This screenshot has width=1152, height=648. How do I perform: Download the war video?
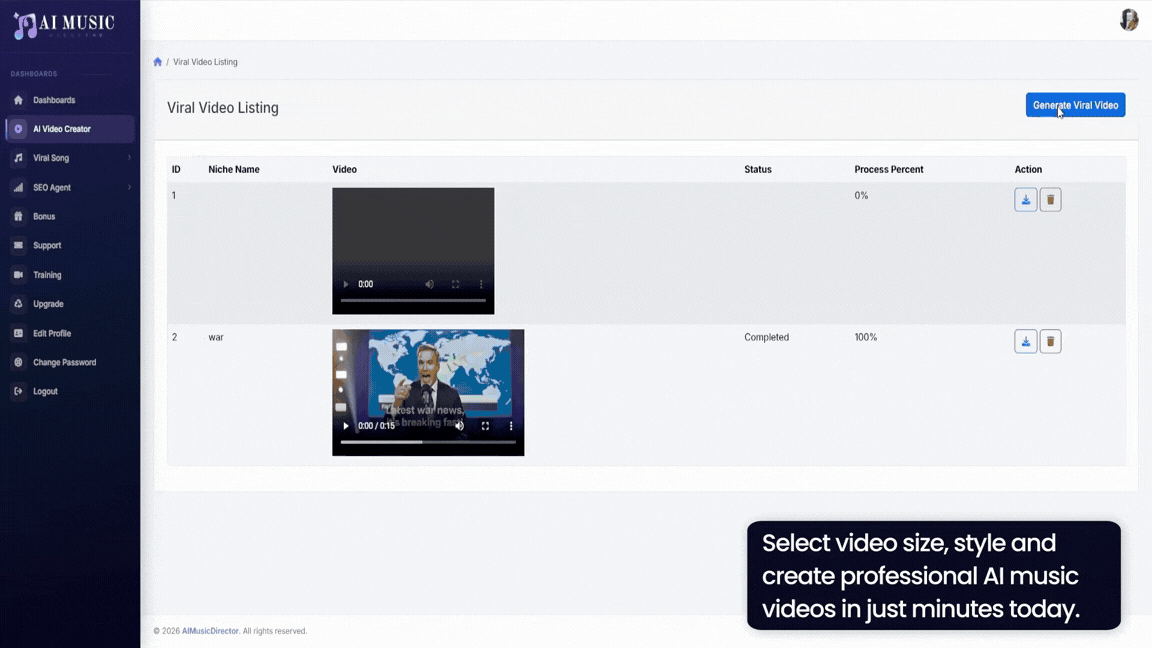1026,342
